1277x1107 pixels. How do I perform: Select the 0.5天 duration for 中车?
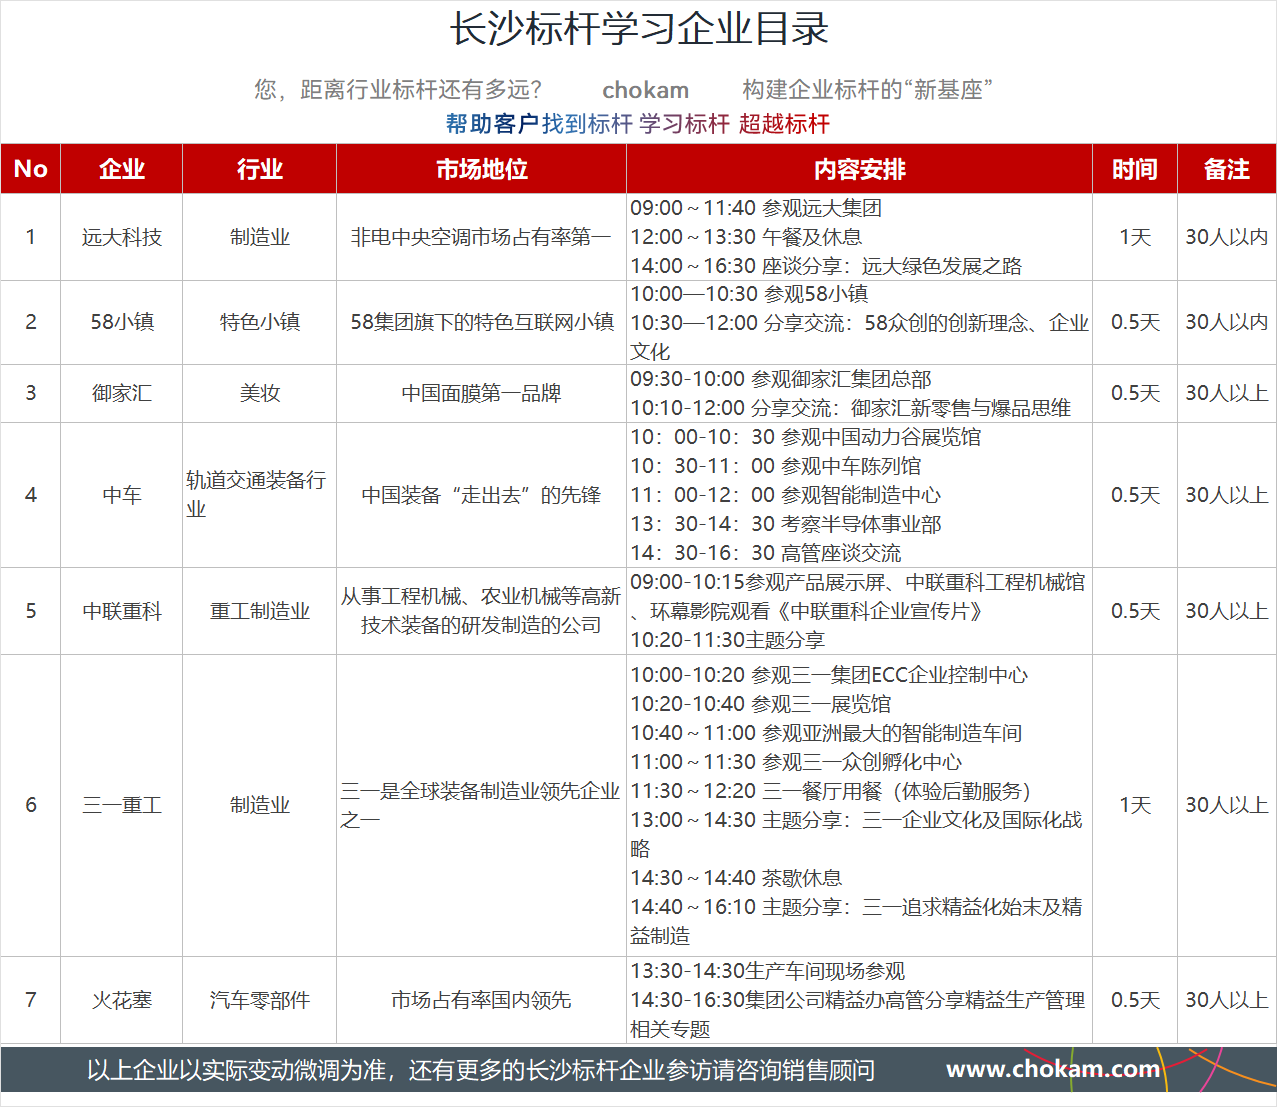(x=1135, y=495)
